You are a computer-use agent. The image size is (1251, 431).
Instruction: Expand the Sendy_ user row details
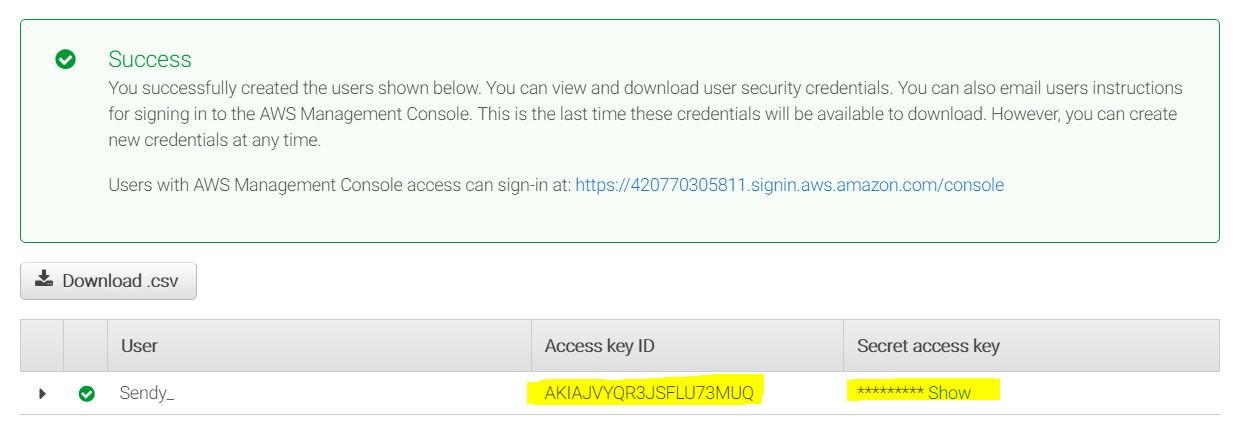pyautogui.click(x=42, y=394)
